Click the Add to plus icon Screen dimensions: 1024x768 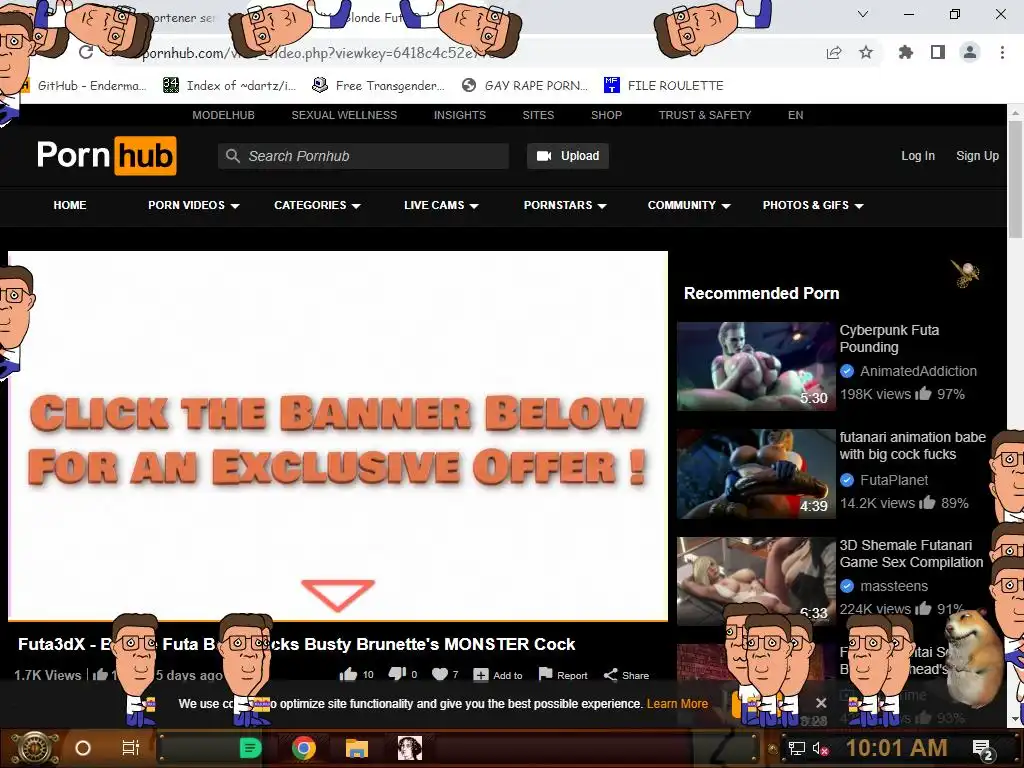click(481, 675)
